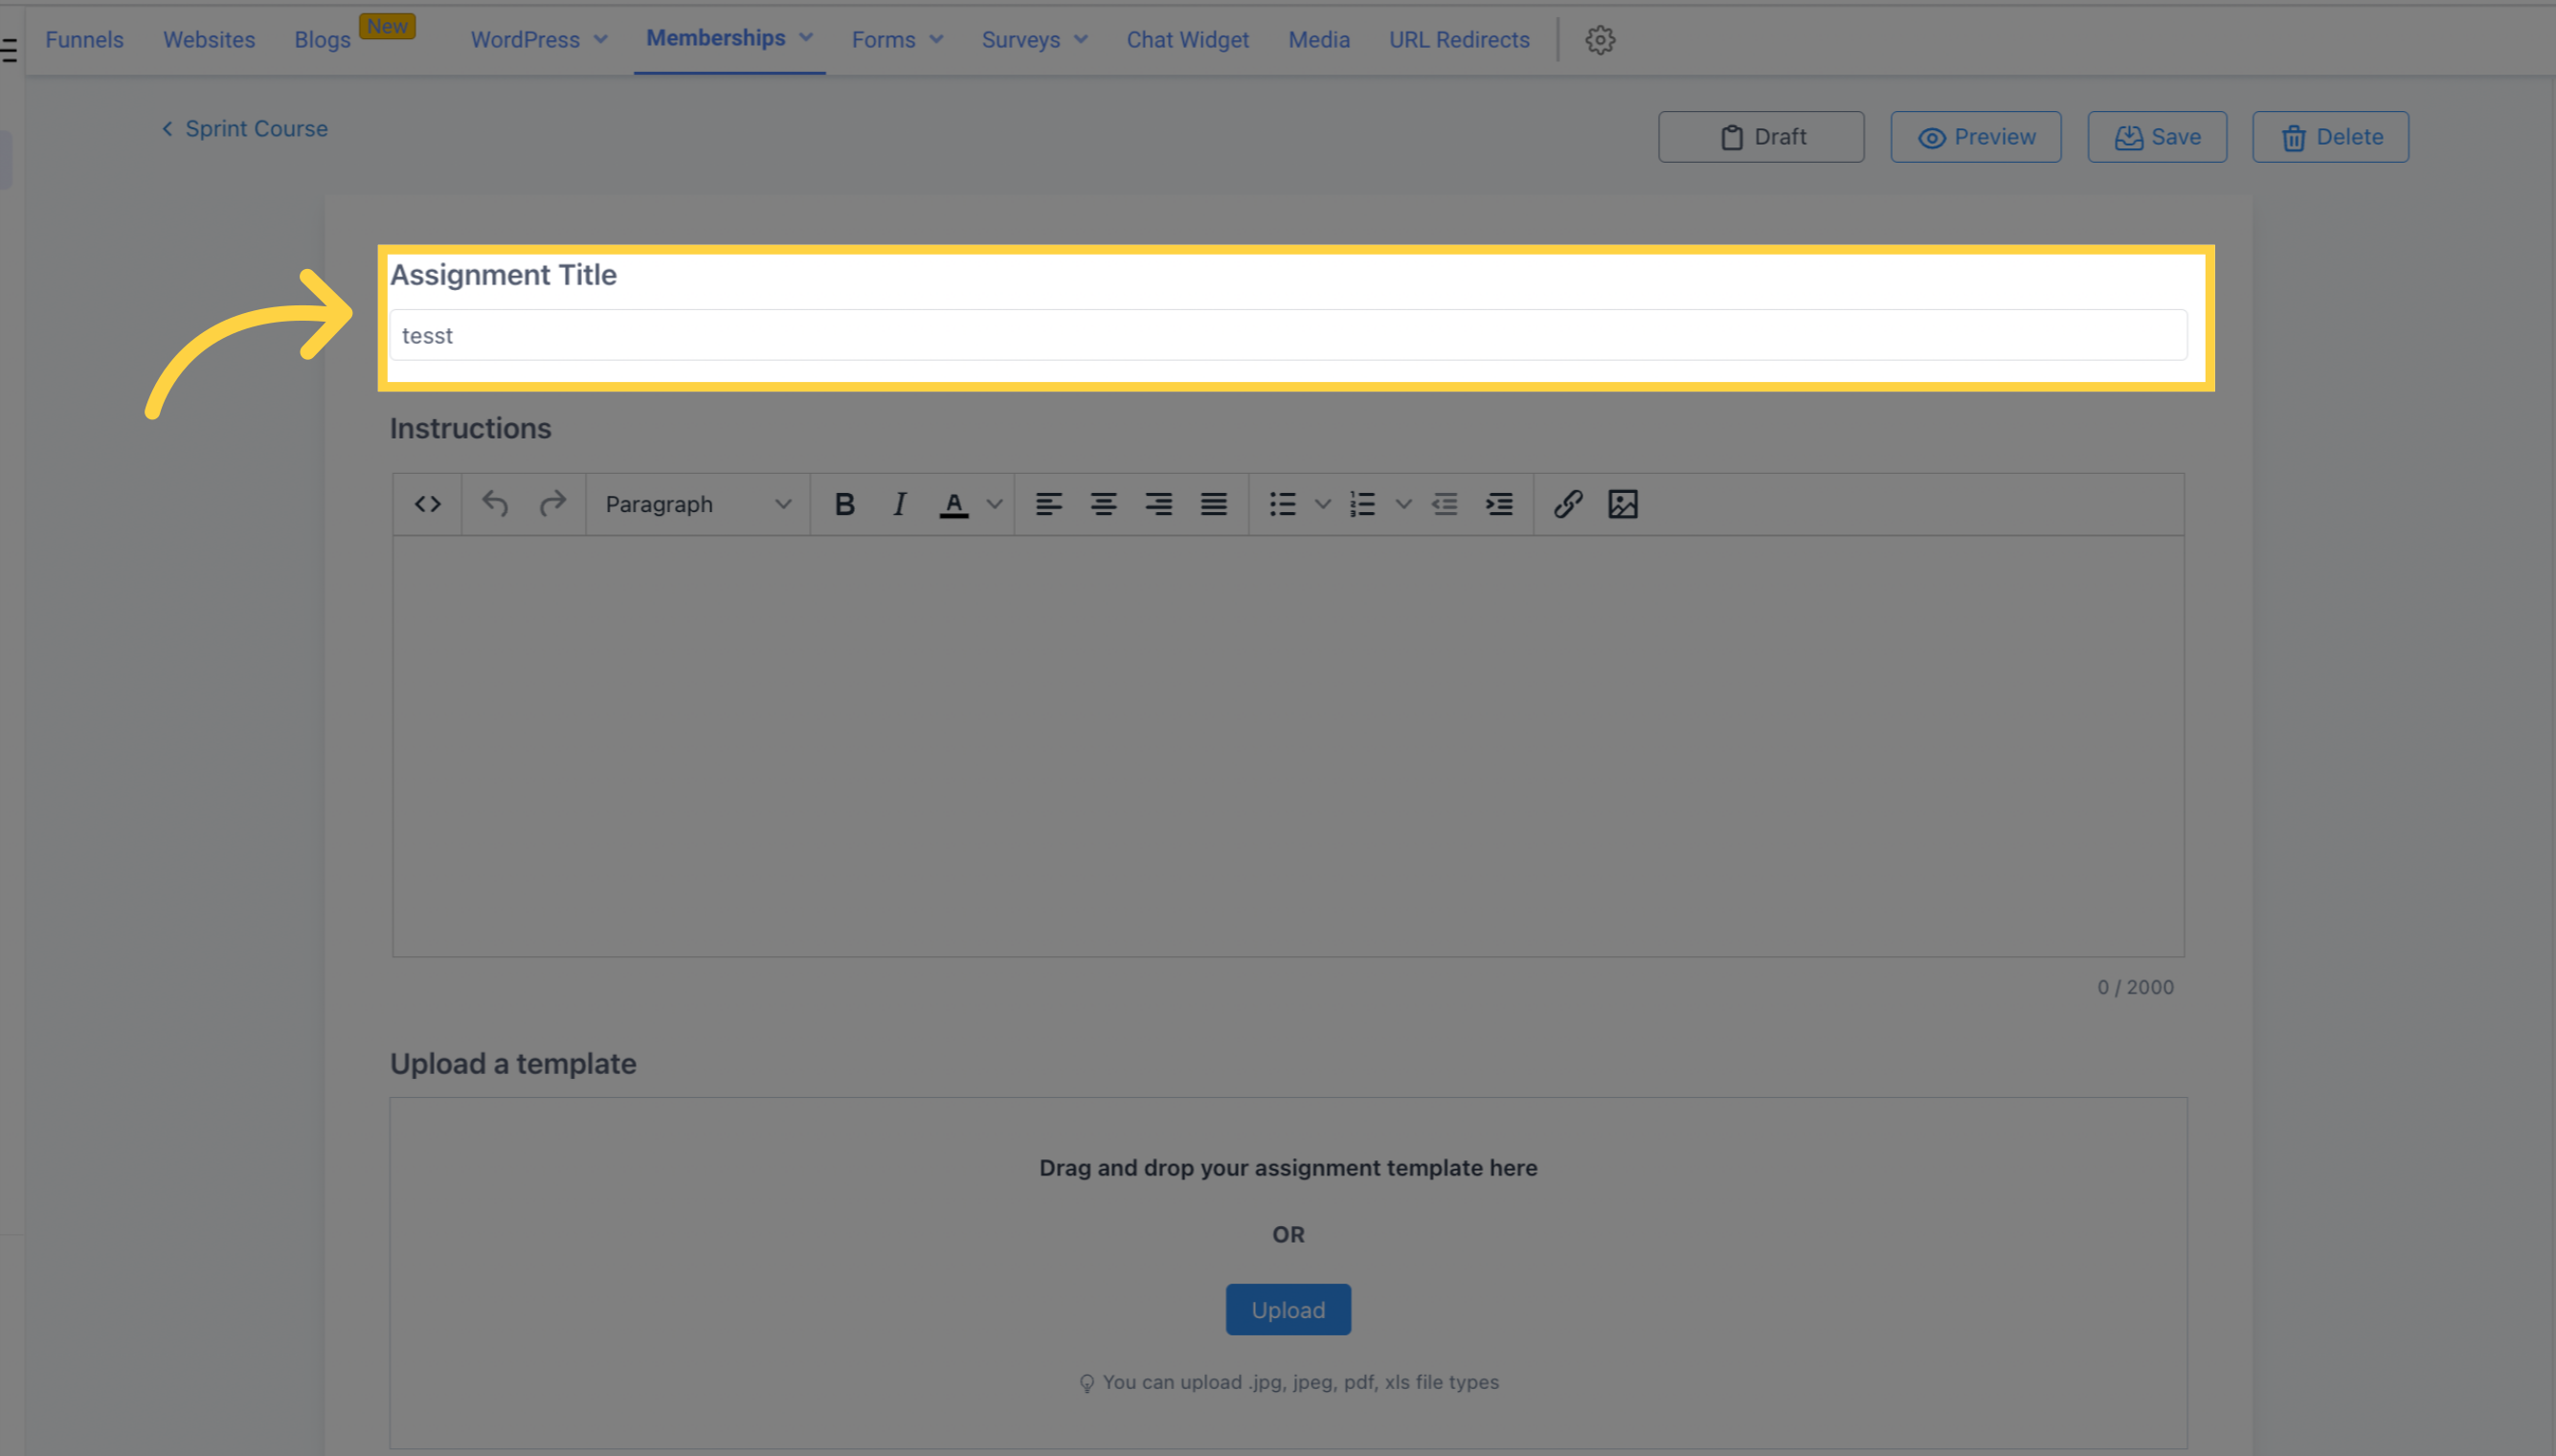Open the Media tab

click(x=1318, y=40)
